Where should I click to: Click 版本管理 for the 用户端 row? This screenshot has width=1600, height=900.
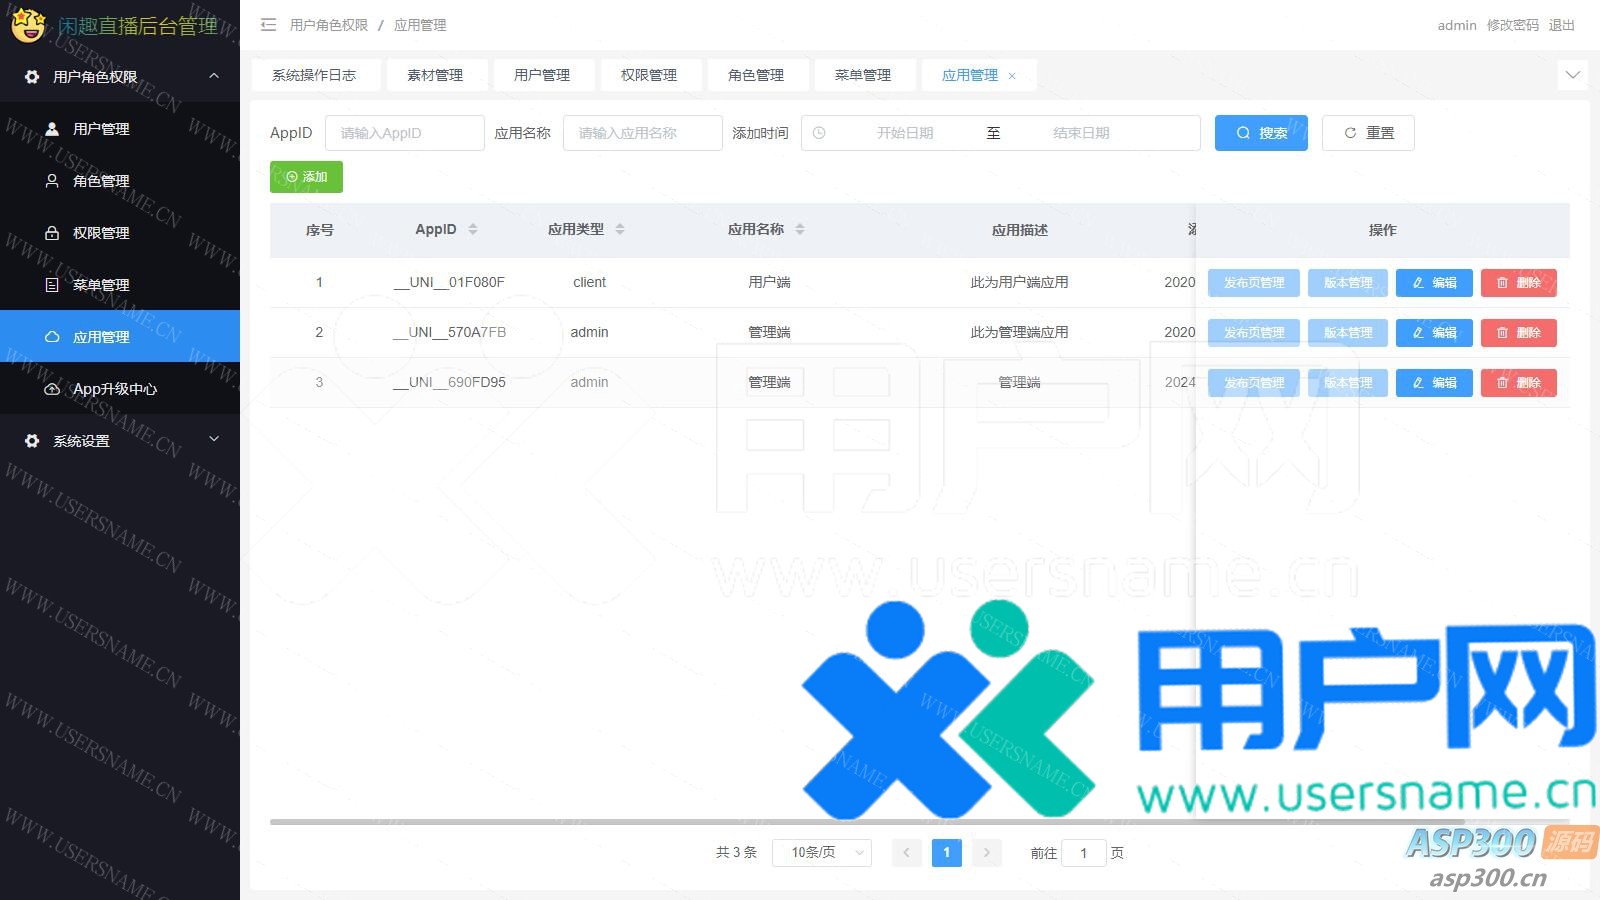tap(1348, 283)
